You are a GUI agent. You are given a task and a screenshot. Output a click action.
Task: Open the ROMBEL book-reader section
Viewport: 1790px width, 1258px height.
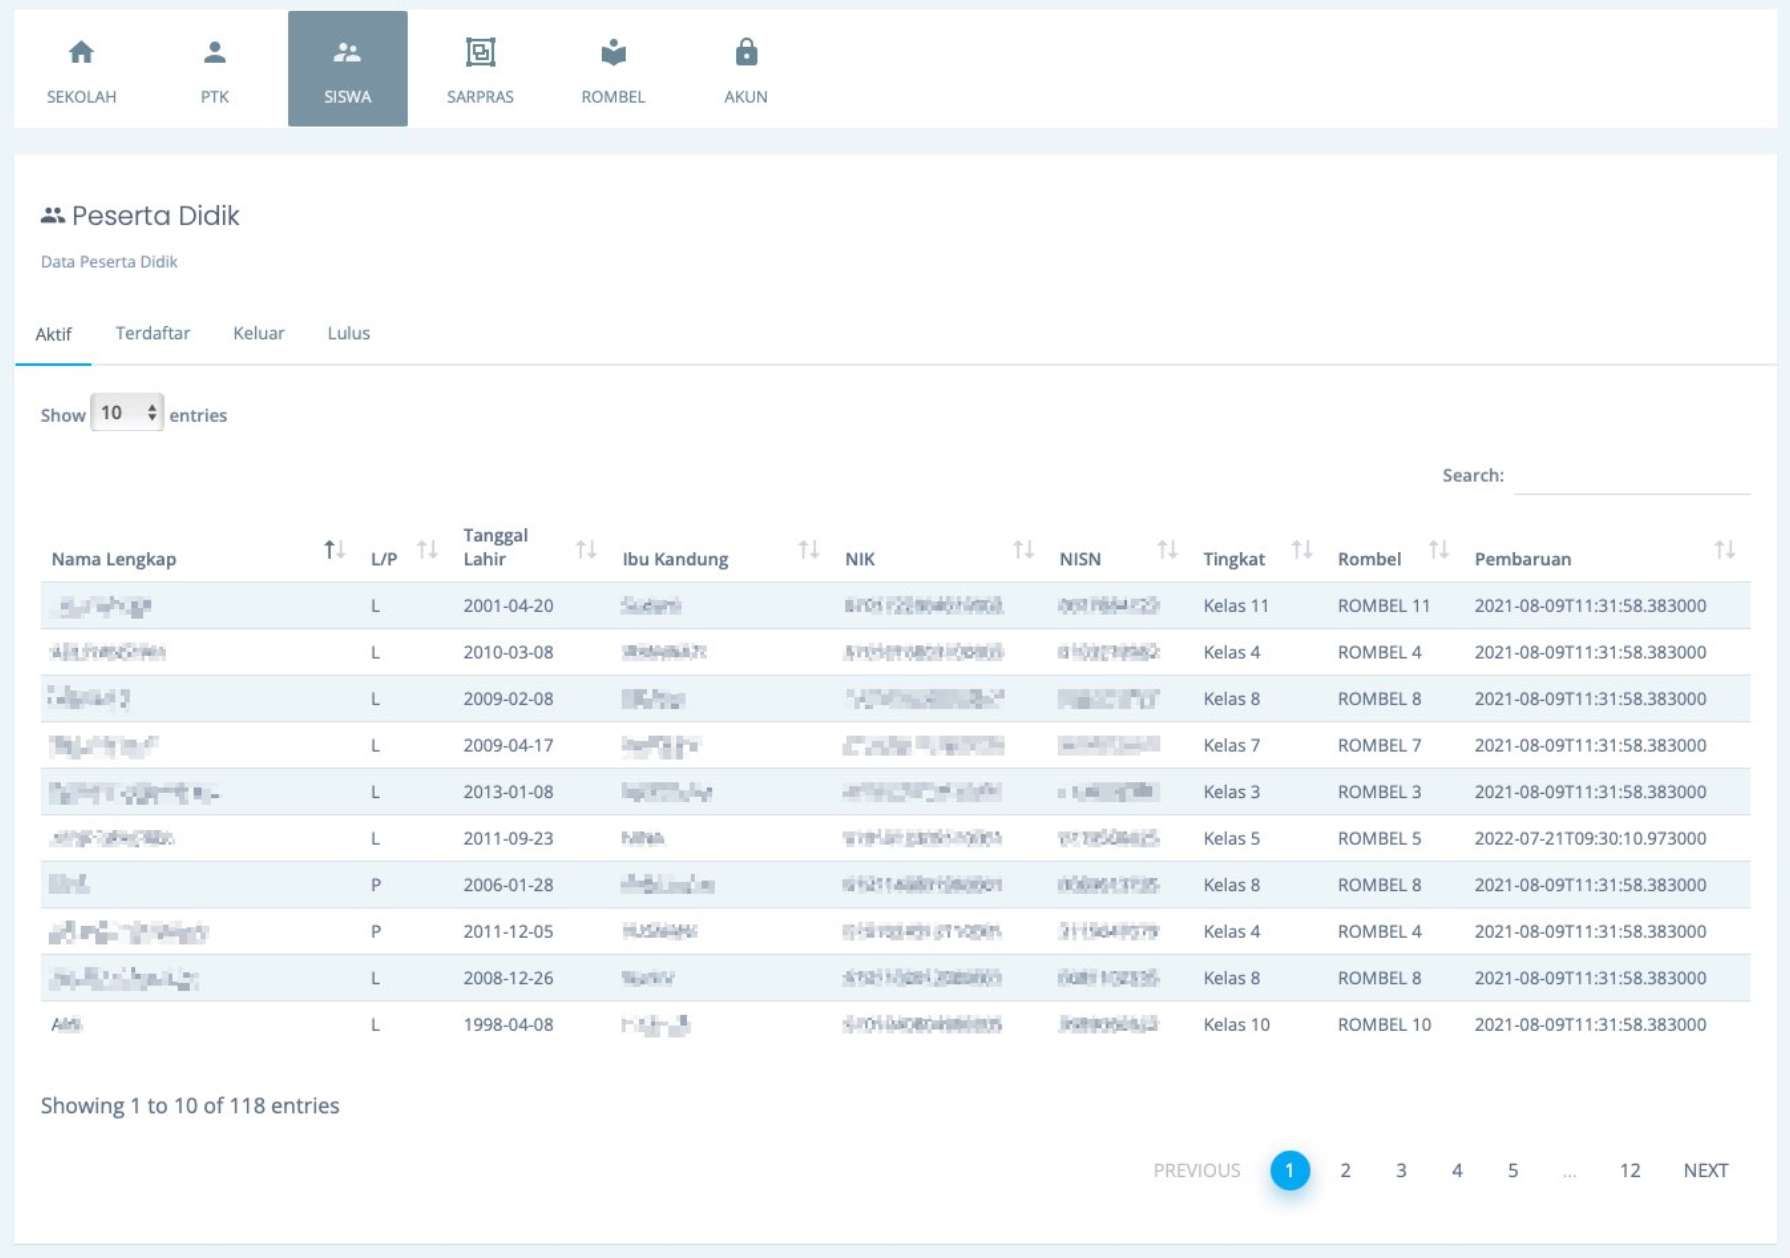(613, 69)
